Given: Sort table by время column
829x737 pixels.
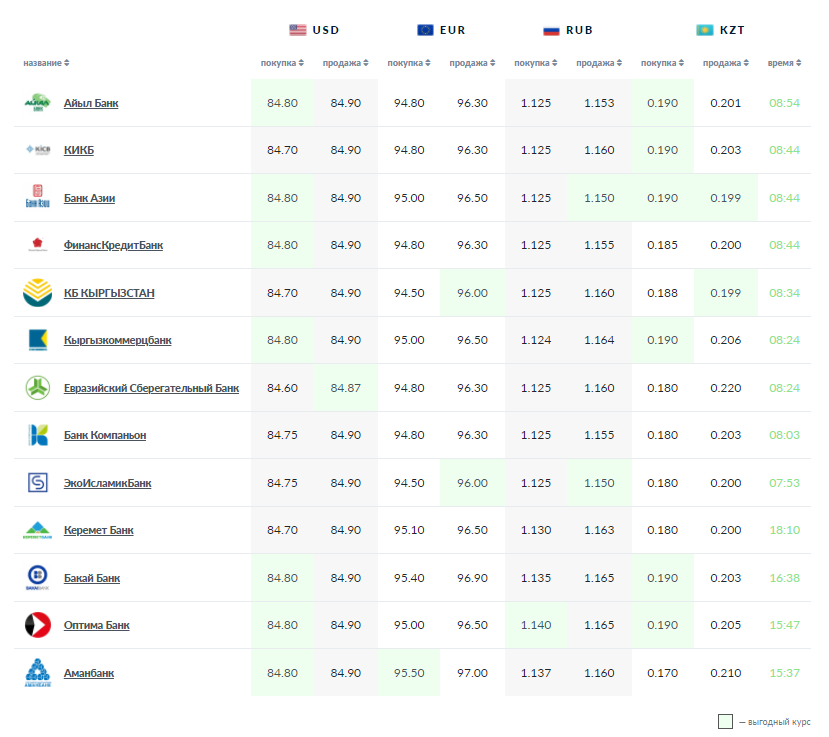Looking at the screenshot, I should click(784, 63).
